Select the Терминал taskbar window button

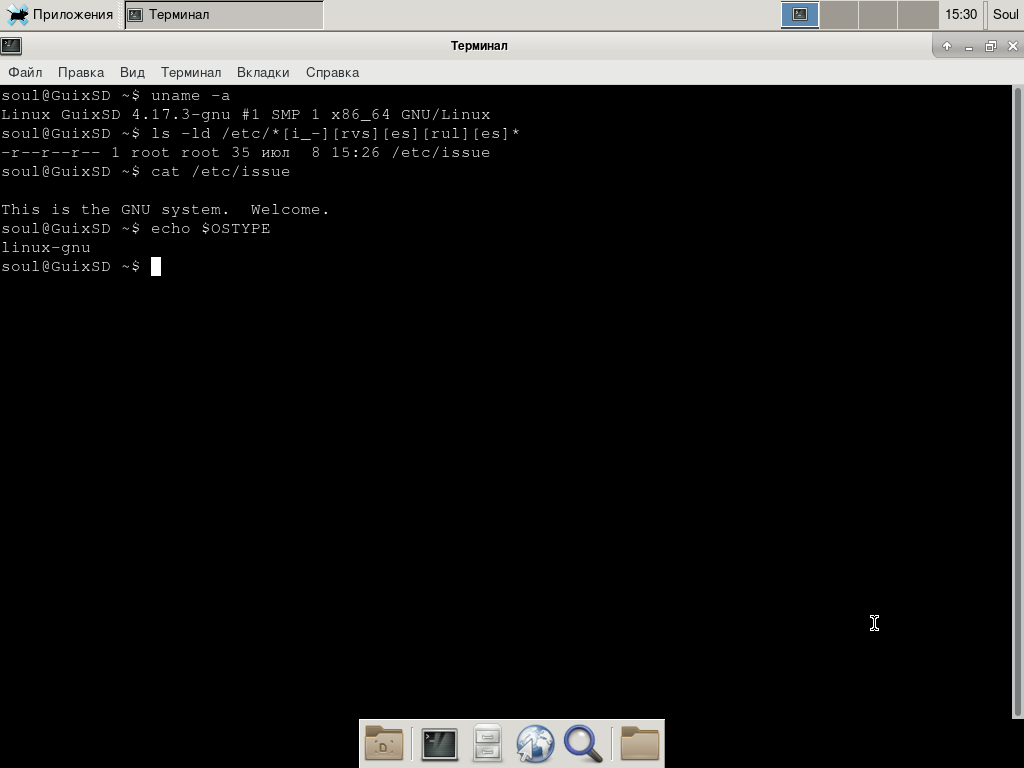[224, 14]
